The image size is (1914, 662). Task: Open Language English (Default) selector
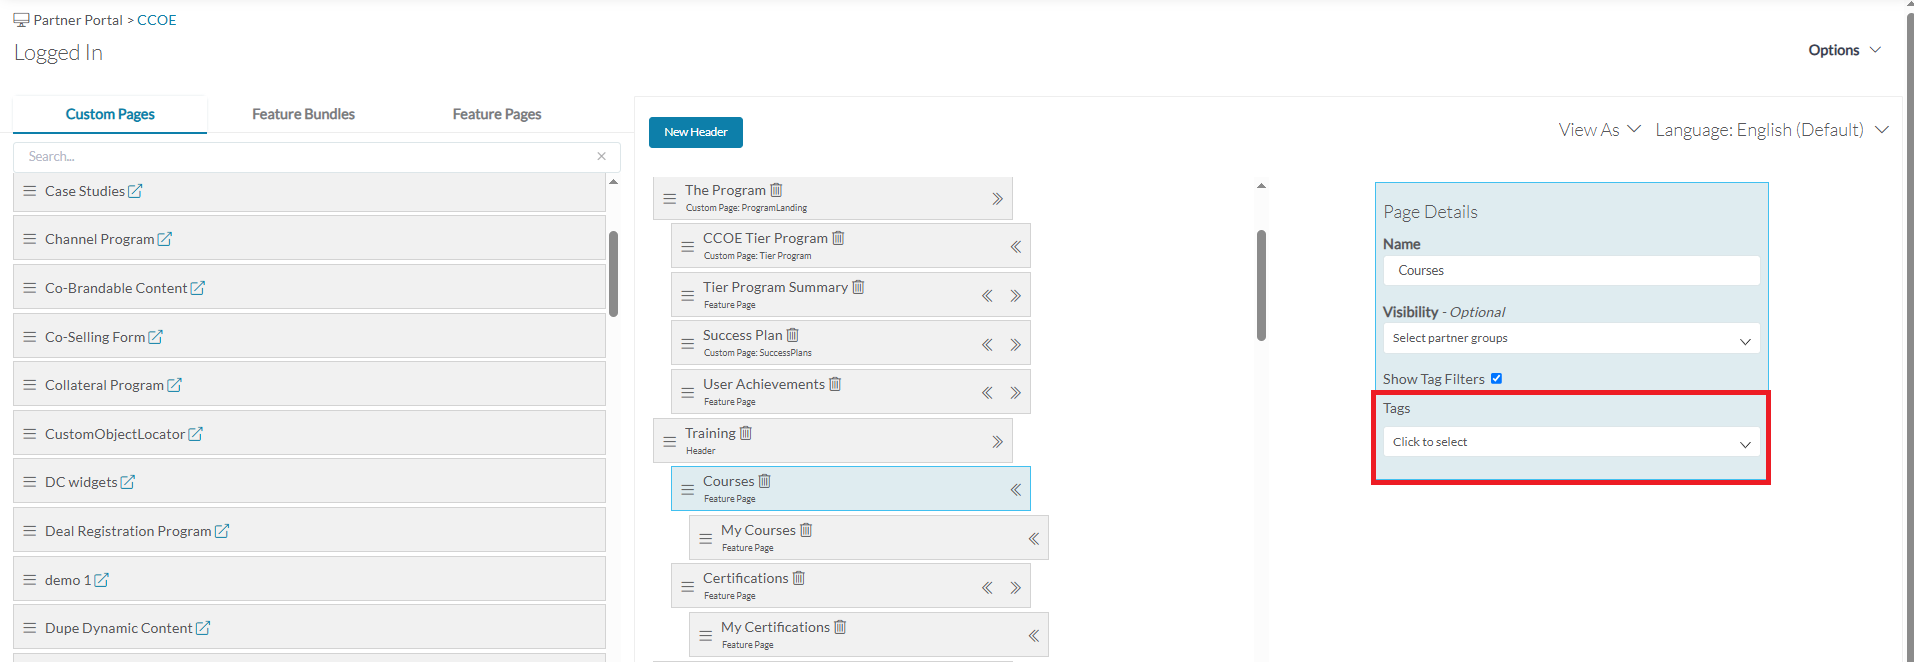(x=1771, y=130)
